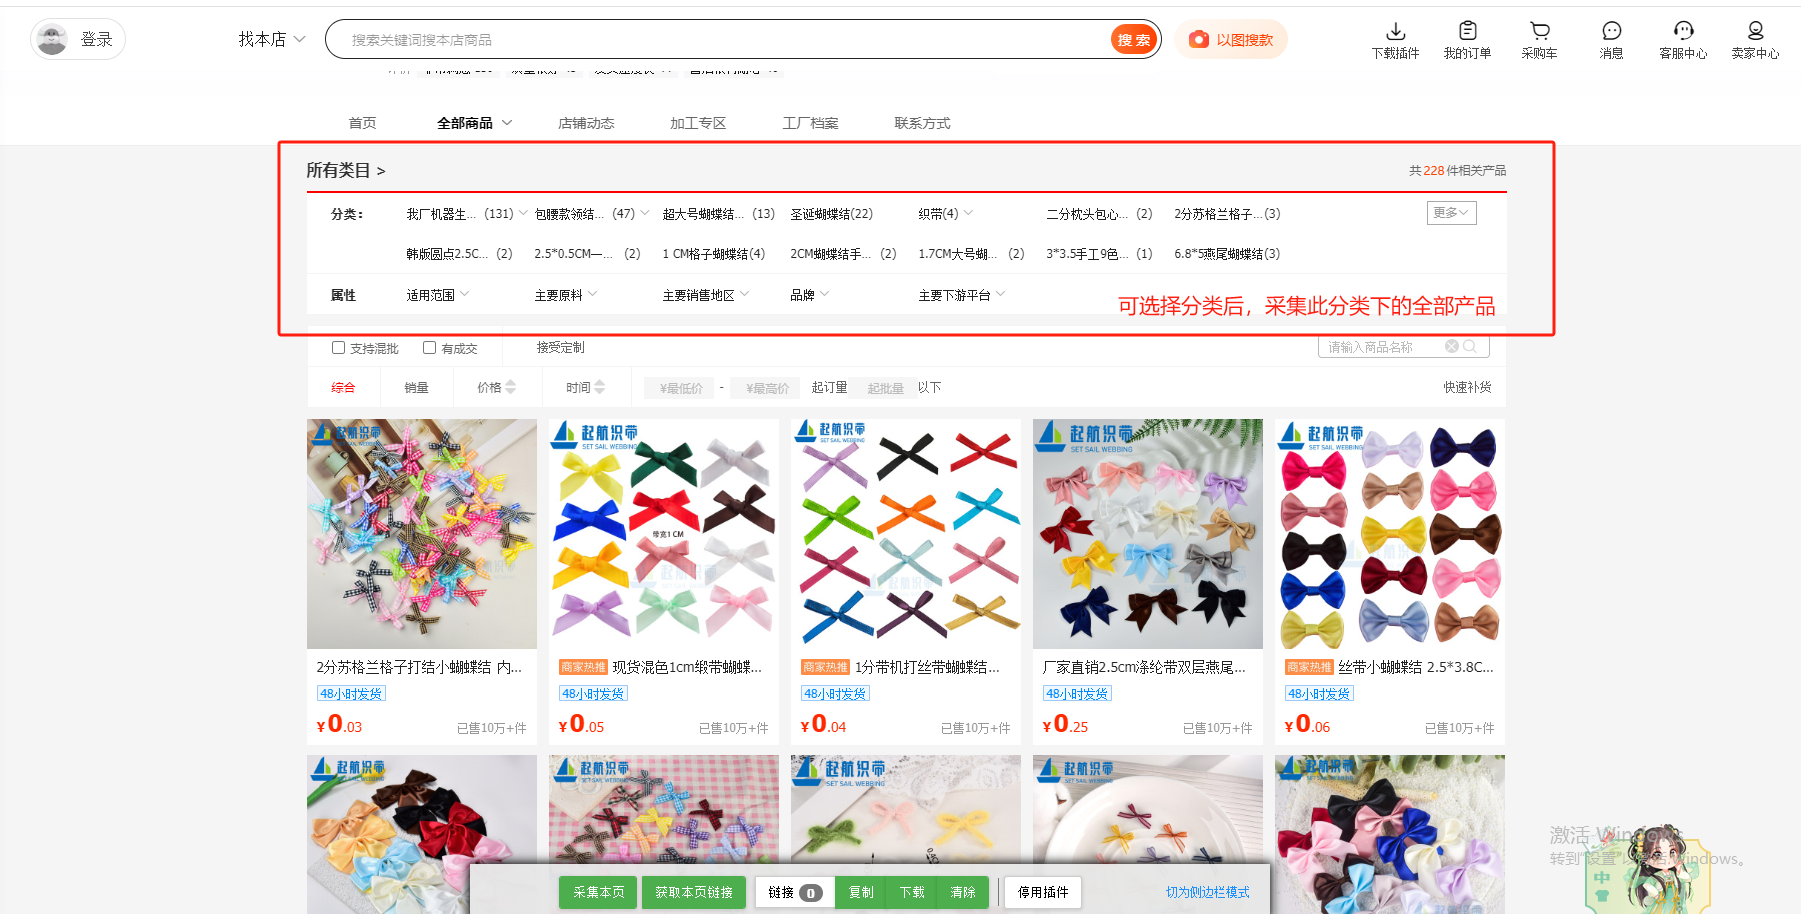Enable the 支持混批 checkbox
The width and height of the screenshot is (1801, 914).
[339, 348]
